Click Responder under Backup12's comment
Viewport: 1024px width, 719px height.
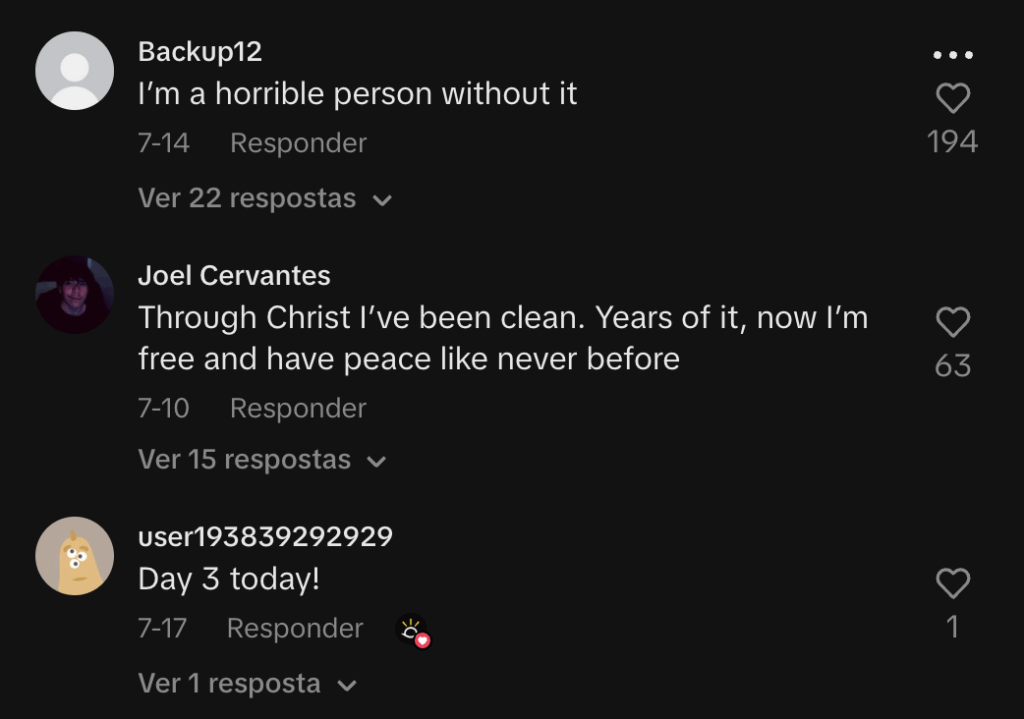pos(298,143)
